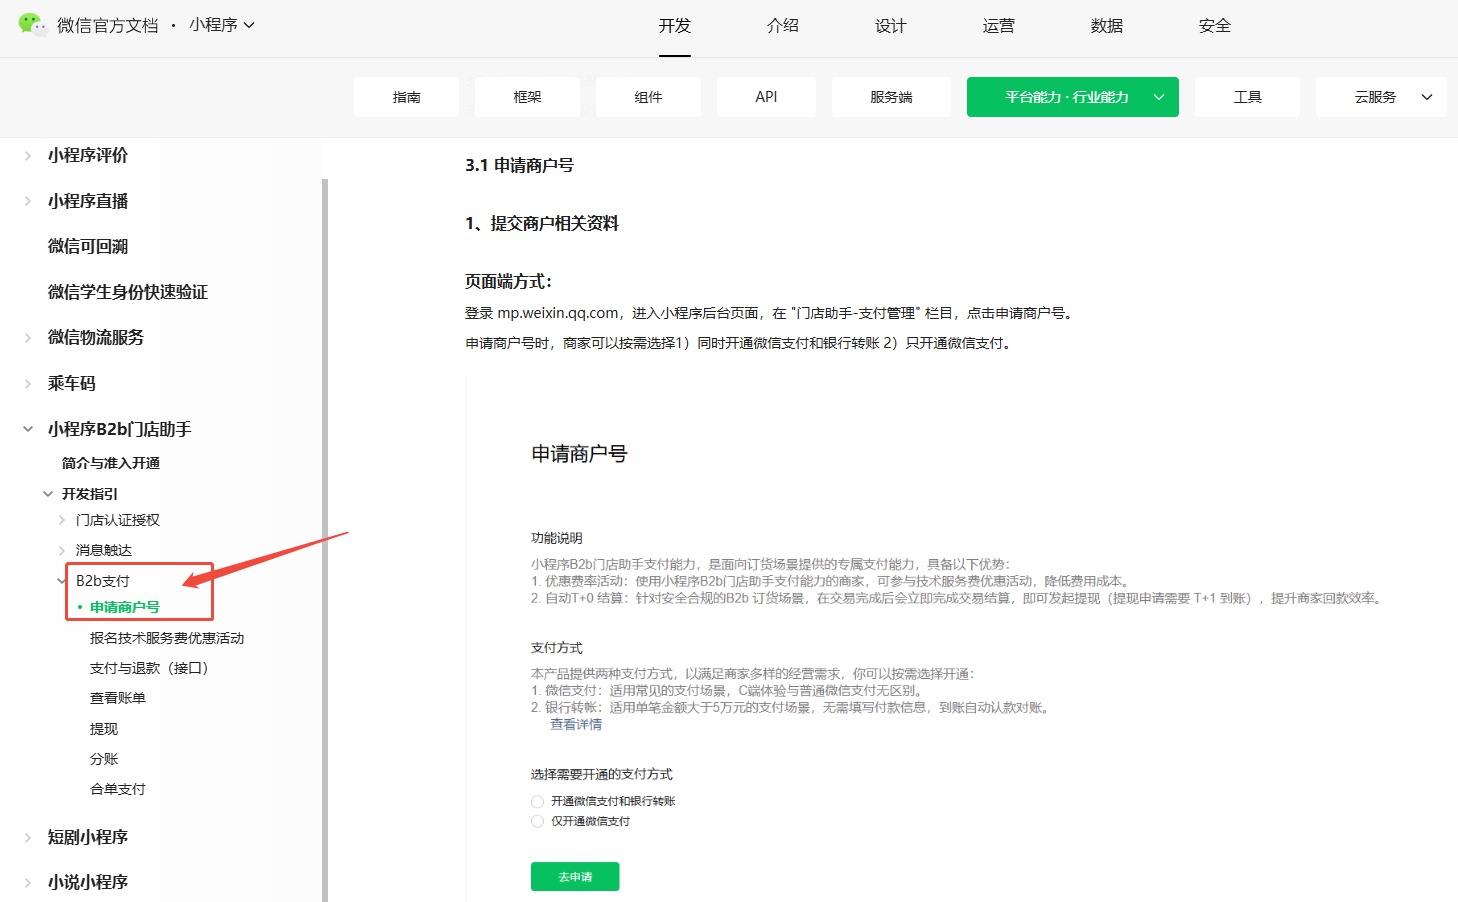The height and width of the screenshot is (902, 1458).
Task: Click the 功能说明 label
Action: [557, 538]
